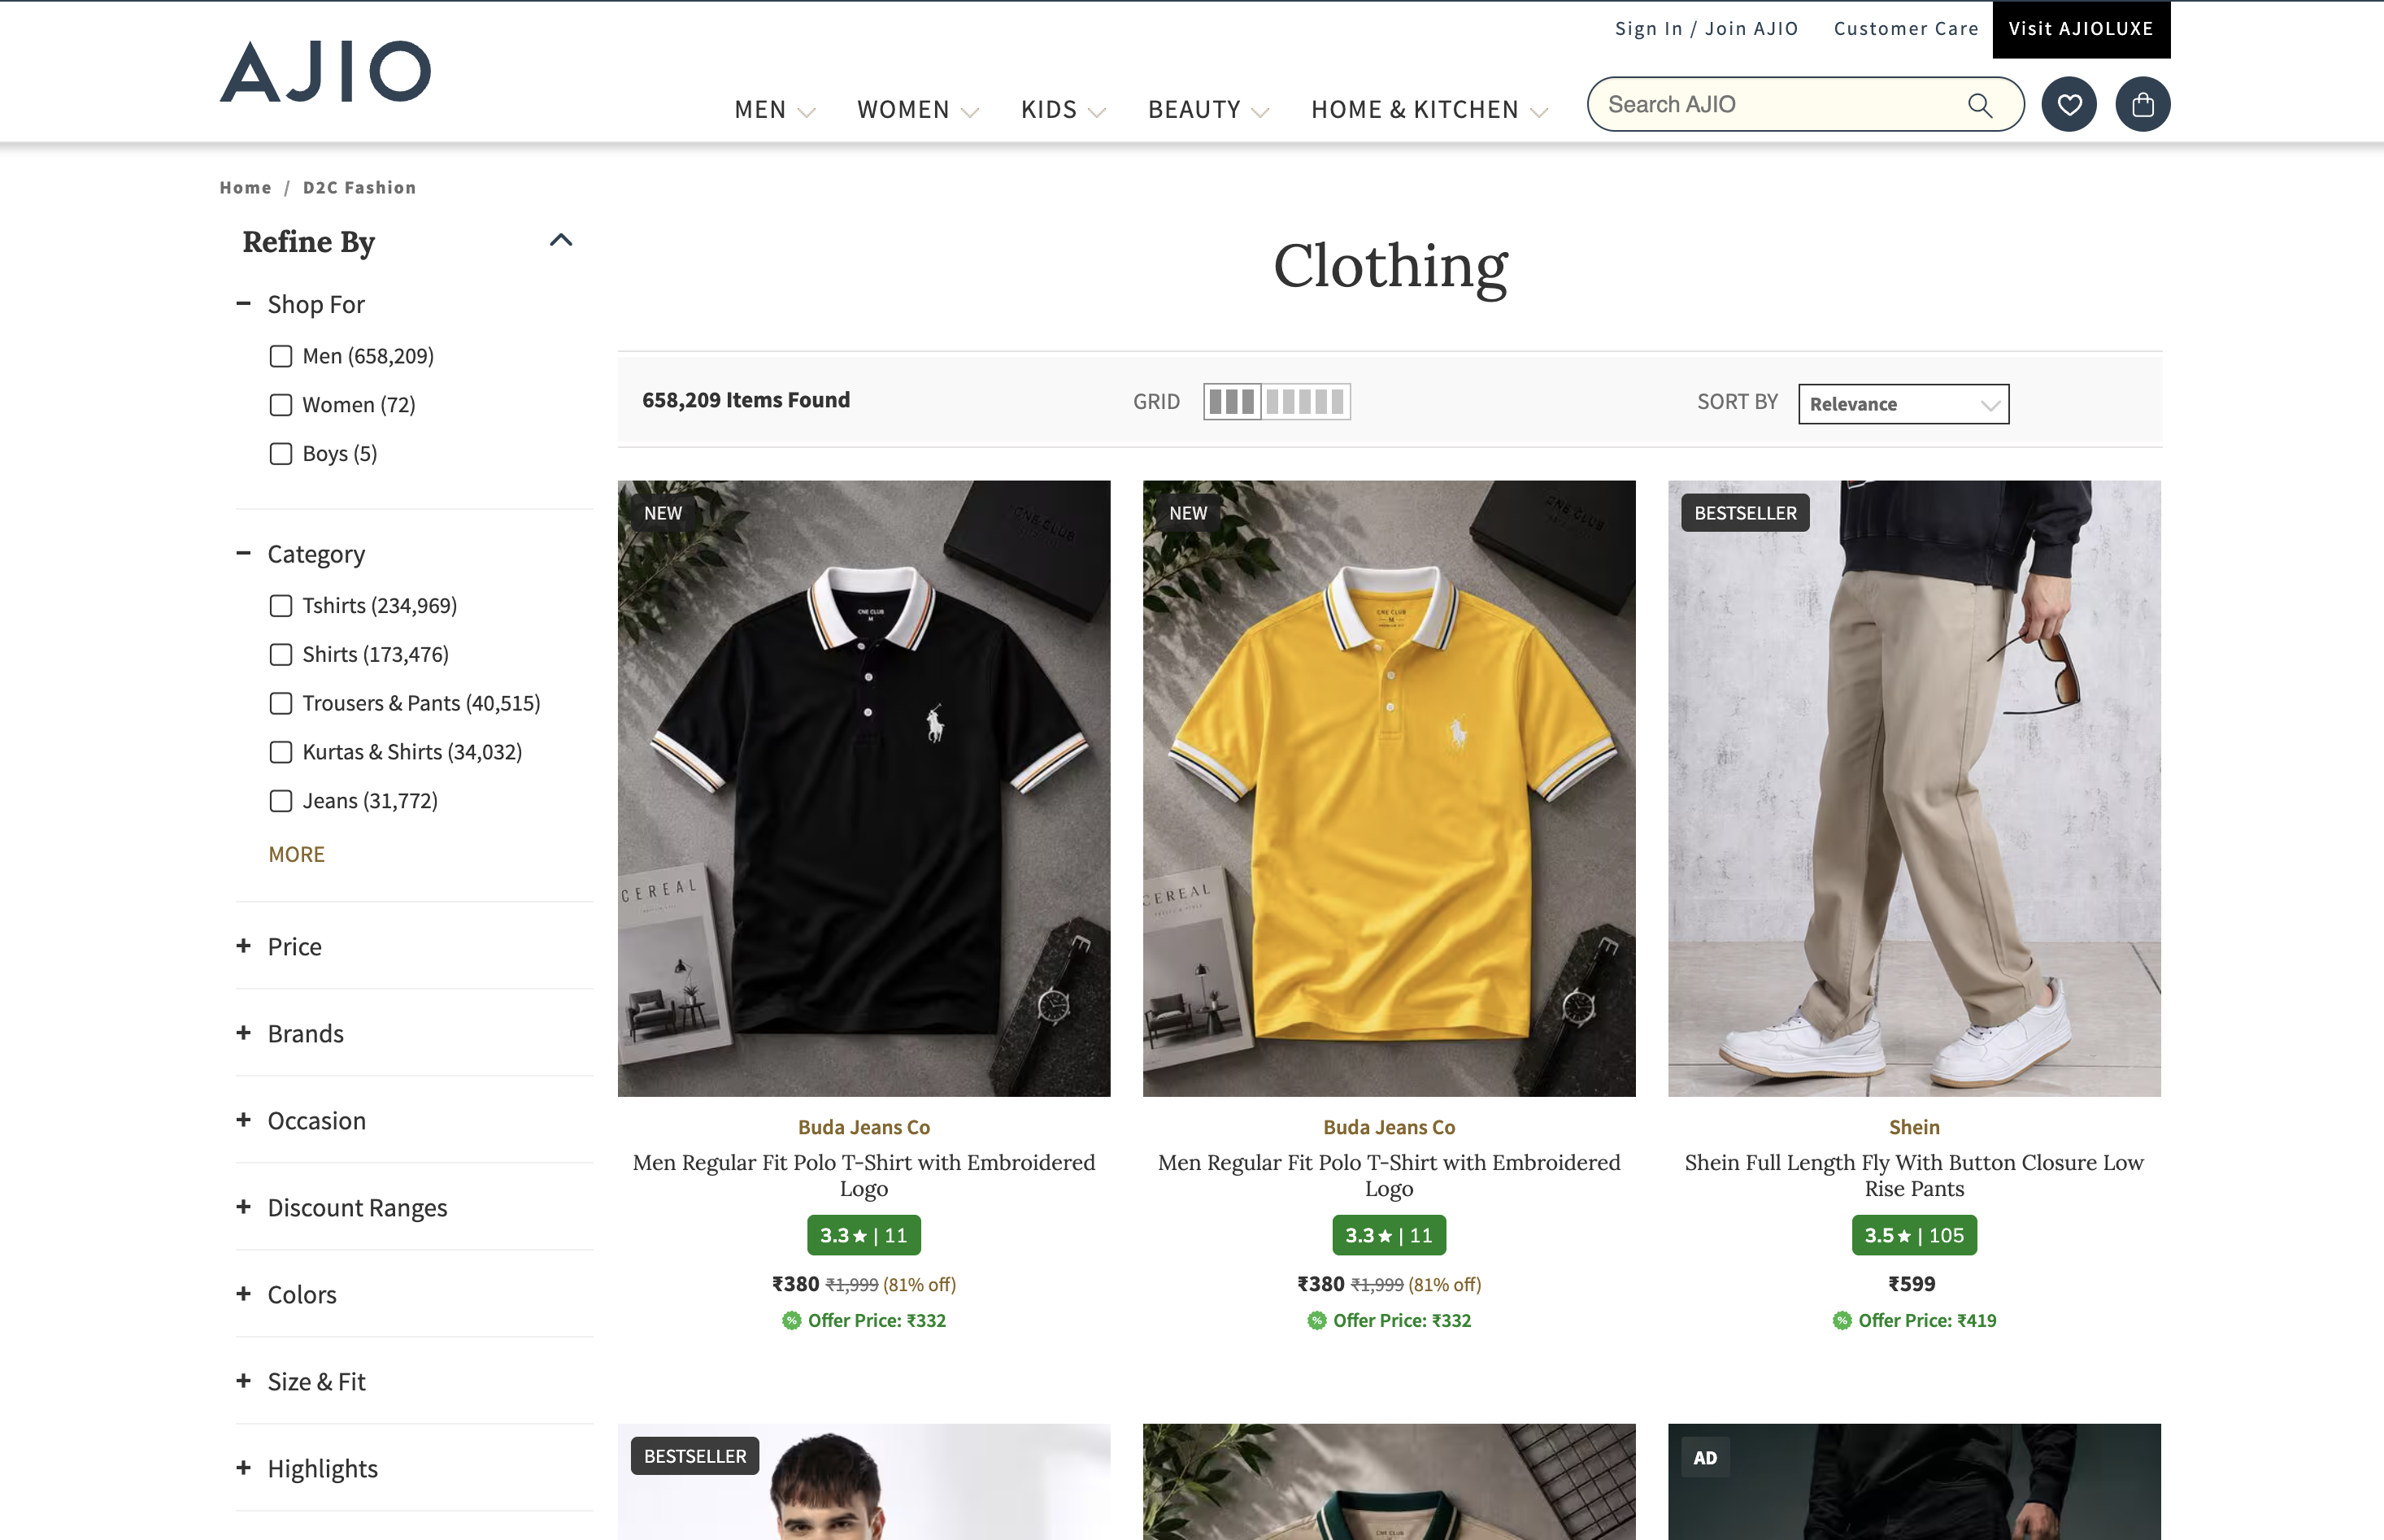Open black polo T-shirt product image
Screen dimensions: 2384x1540
[x=864, y=788]
